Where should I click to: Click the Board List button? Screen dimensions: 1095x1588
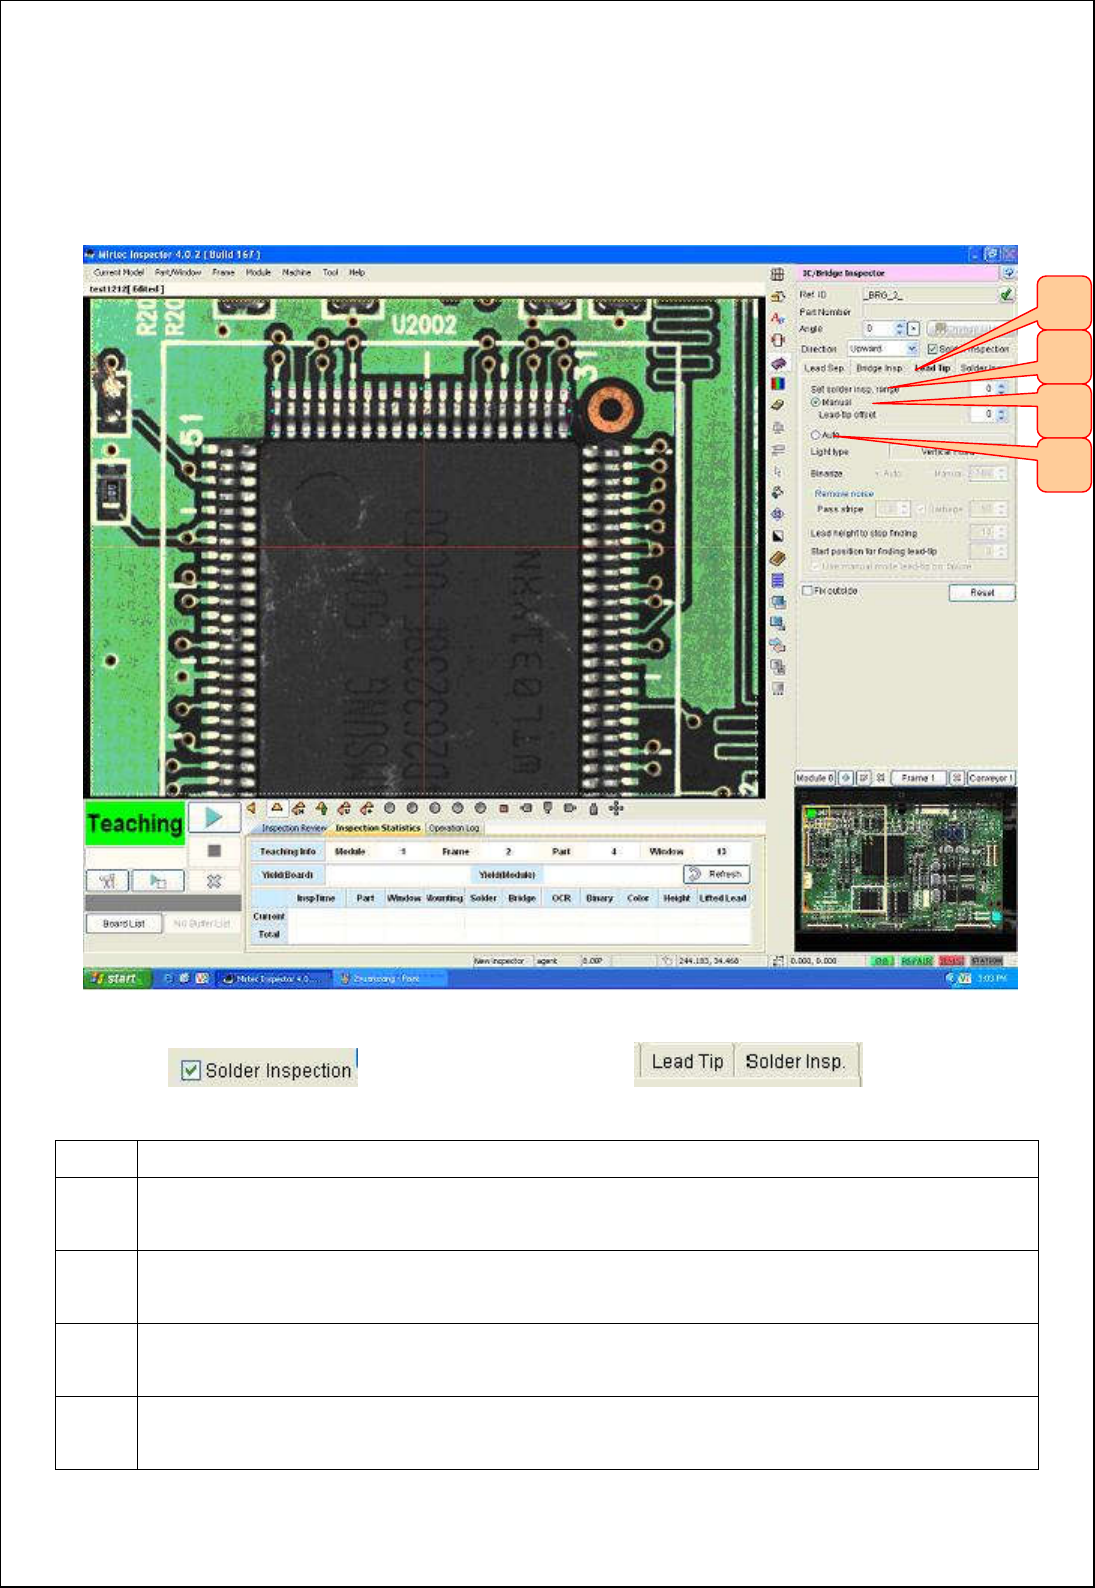[x=124, y=923]
